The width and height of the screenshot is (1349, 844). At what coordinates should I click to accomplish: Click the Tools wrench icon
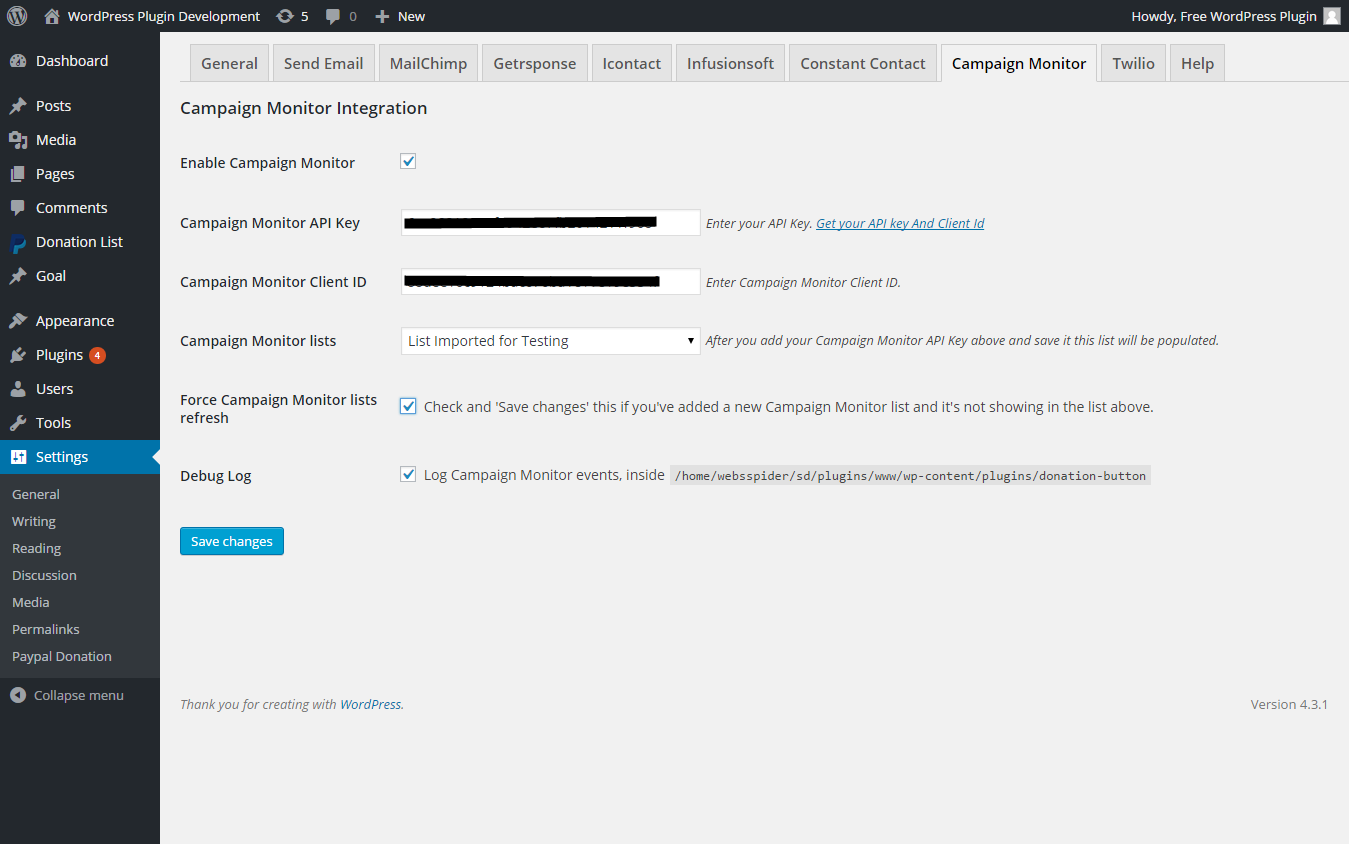click(x=18, y=423)
